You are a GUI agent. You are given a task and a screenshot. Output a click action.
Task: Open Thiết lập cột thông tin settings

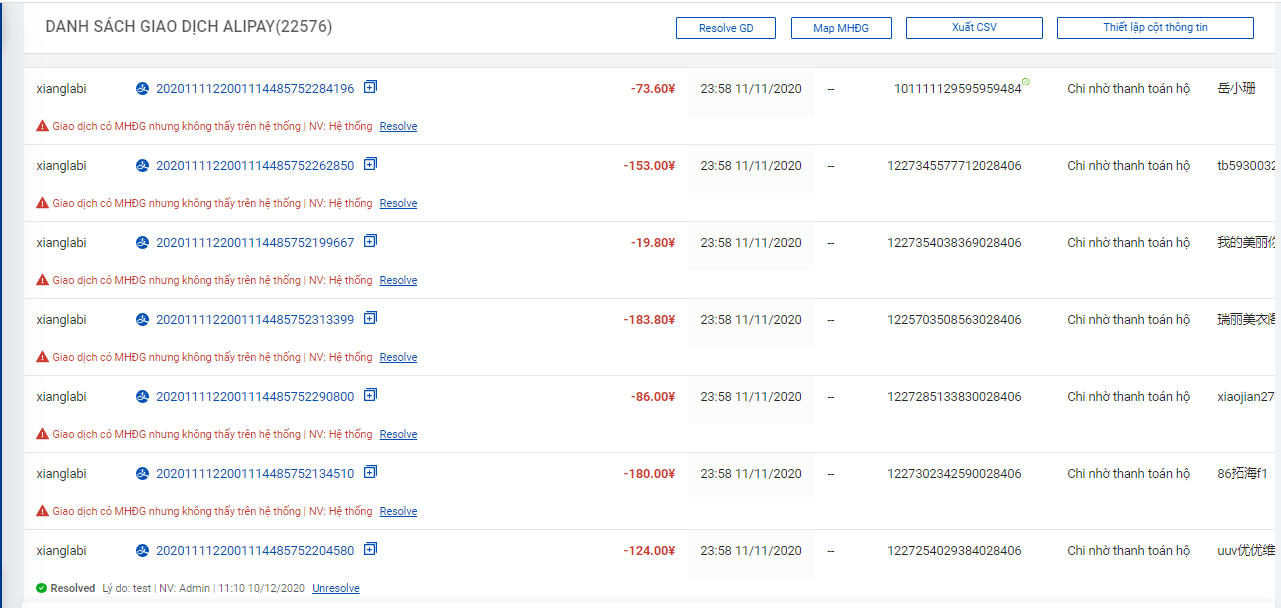click(1154, 28)
